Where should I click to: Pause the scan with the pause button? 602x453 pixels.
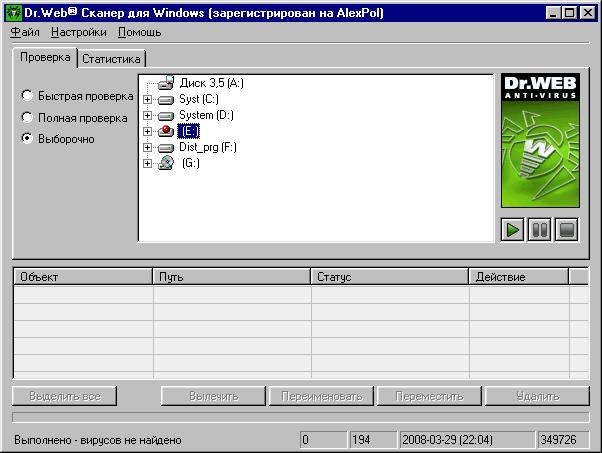pos(539,230)
